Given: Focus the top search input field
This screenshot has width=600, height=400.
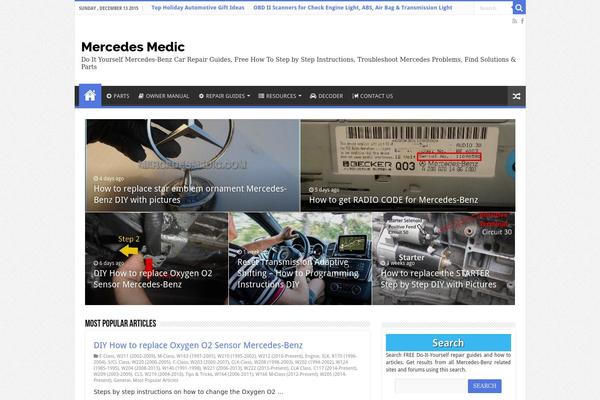Looking at the screenshot, I should tap(494, 8).
